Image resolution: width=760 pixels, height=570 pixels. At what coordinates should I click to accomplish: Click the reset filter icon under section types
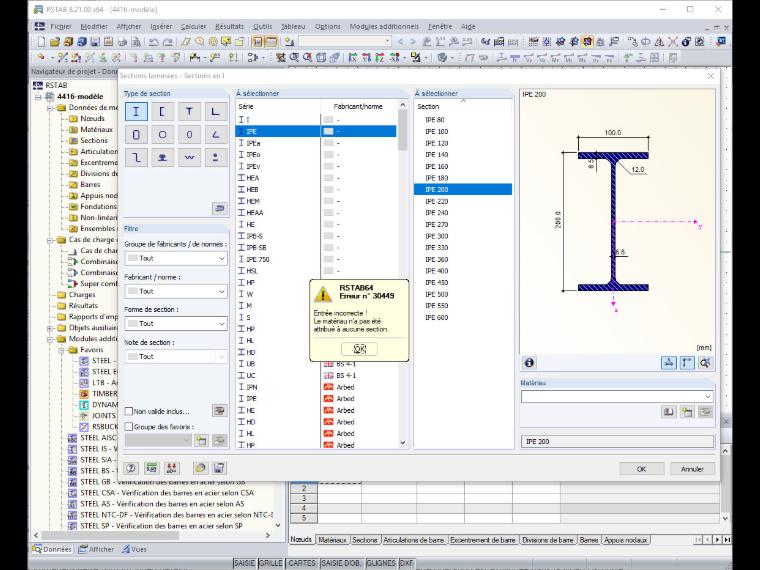(x=220, y=208)
